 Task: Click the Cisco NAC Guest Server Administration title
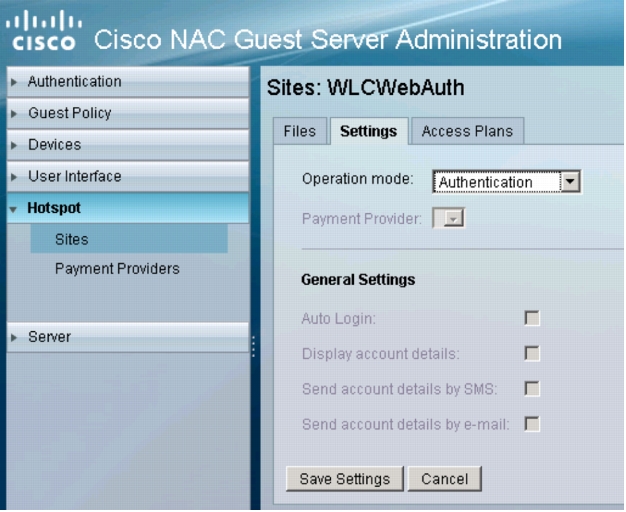pos(328,40)
